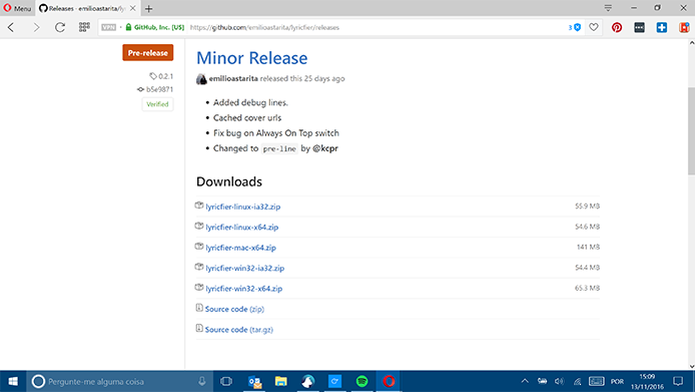Download lyricfier-mac-x64.zip
This screenshot has width=695, height=392.
point(241,247)
